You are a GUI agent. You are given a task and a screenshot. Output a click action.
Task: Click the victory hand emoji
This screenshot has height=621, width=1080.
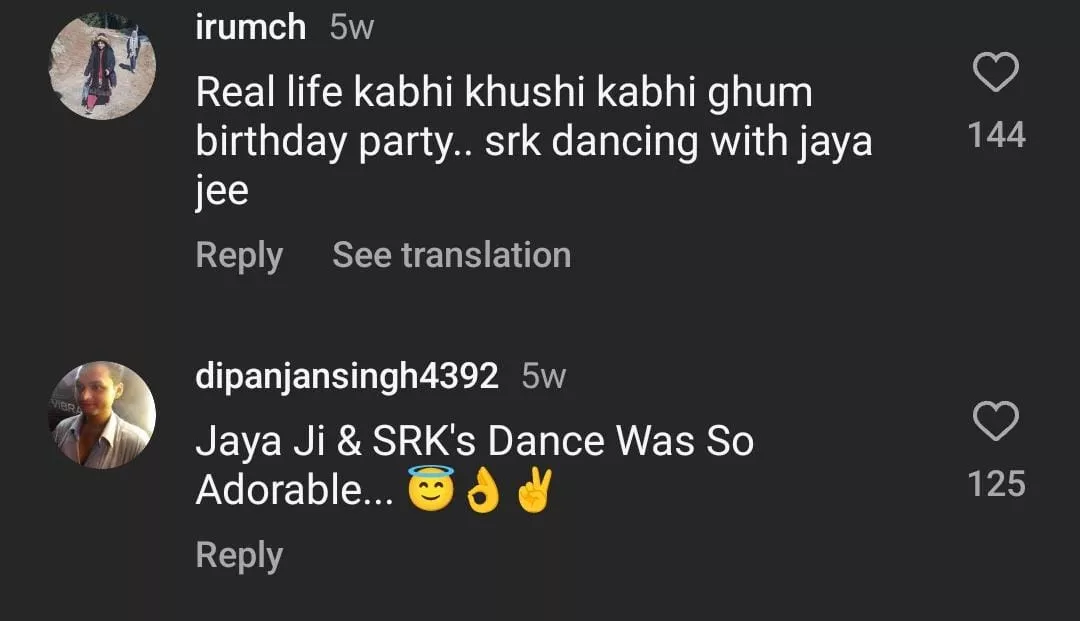pos(534,490)
